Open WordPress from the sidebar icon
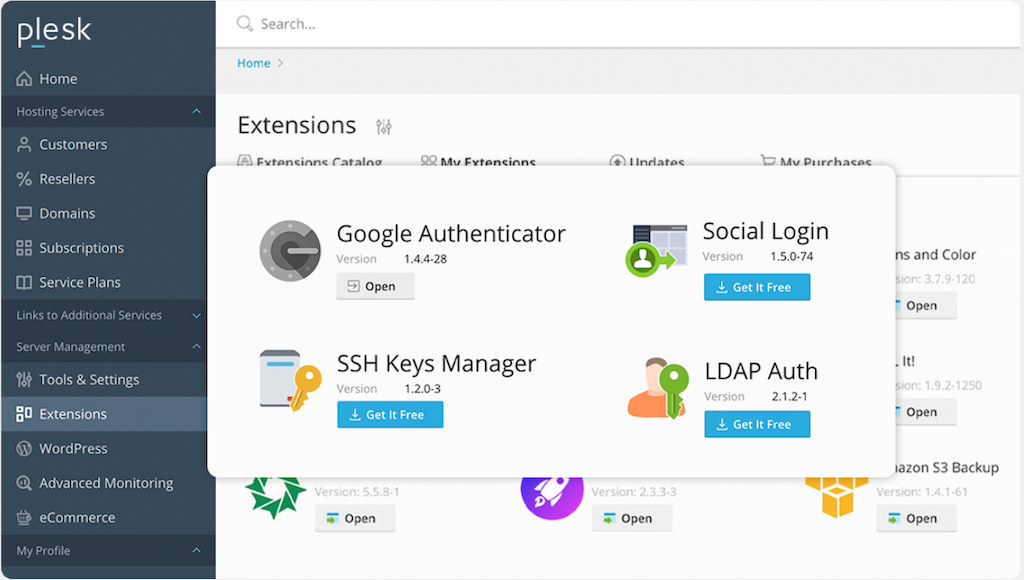The image size is (1024, 580). coord(22,448)
